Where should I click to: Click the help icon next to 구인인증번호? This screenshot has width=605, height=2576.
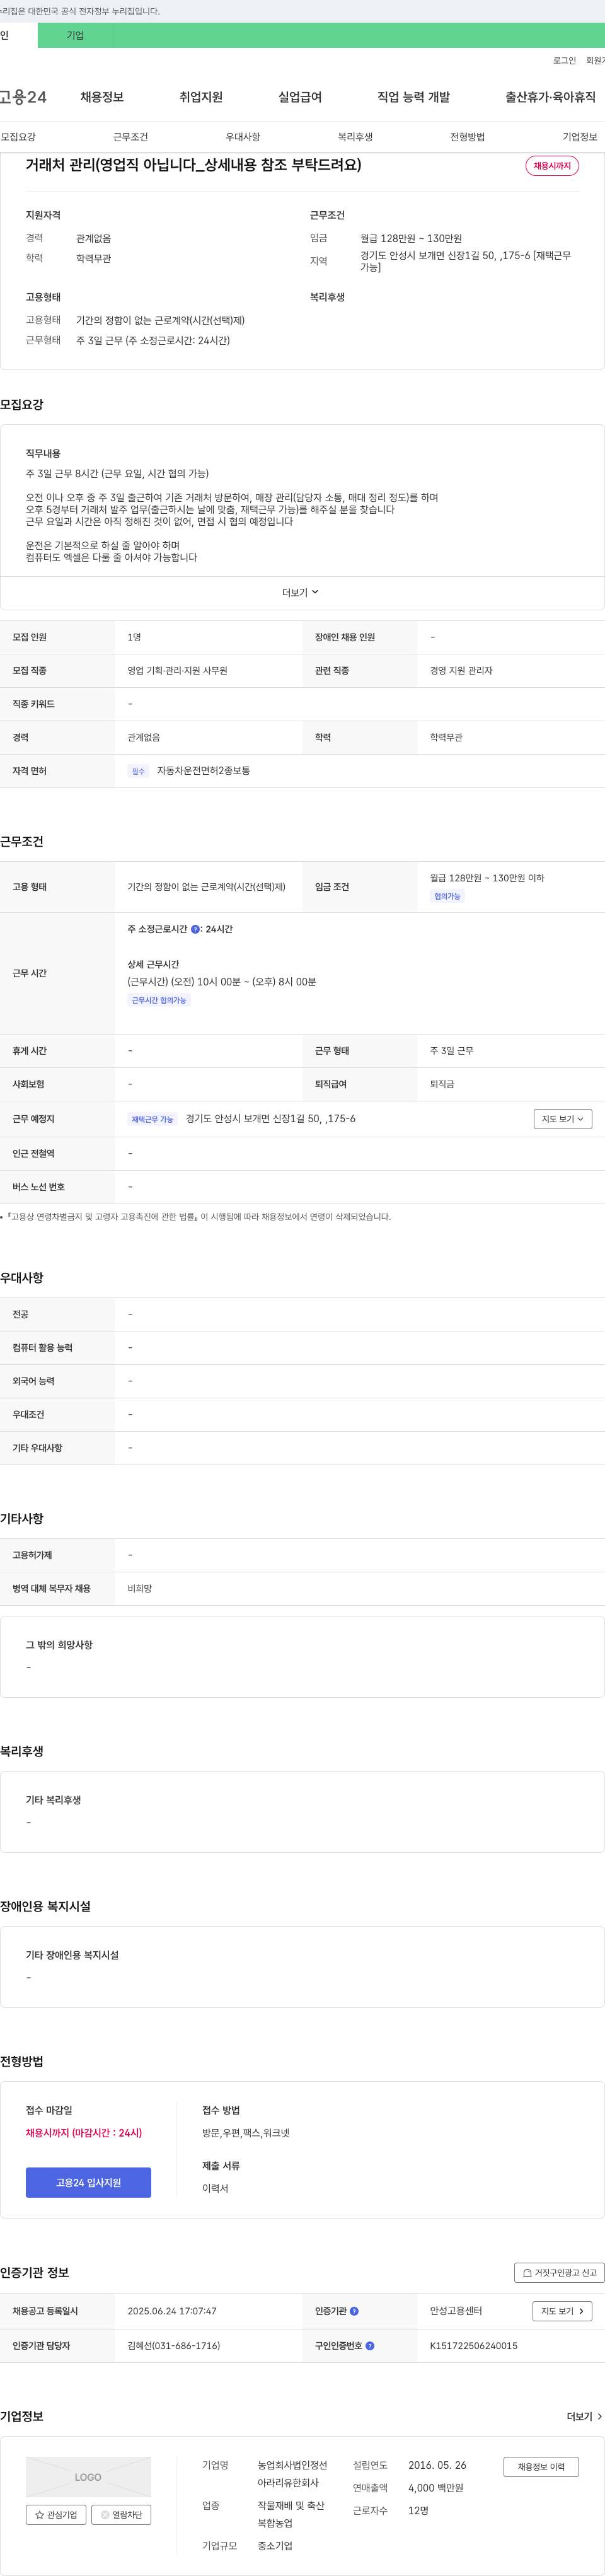pos(370,2345)
